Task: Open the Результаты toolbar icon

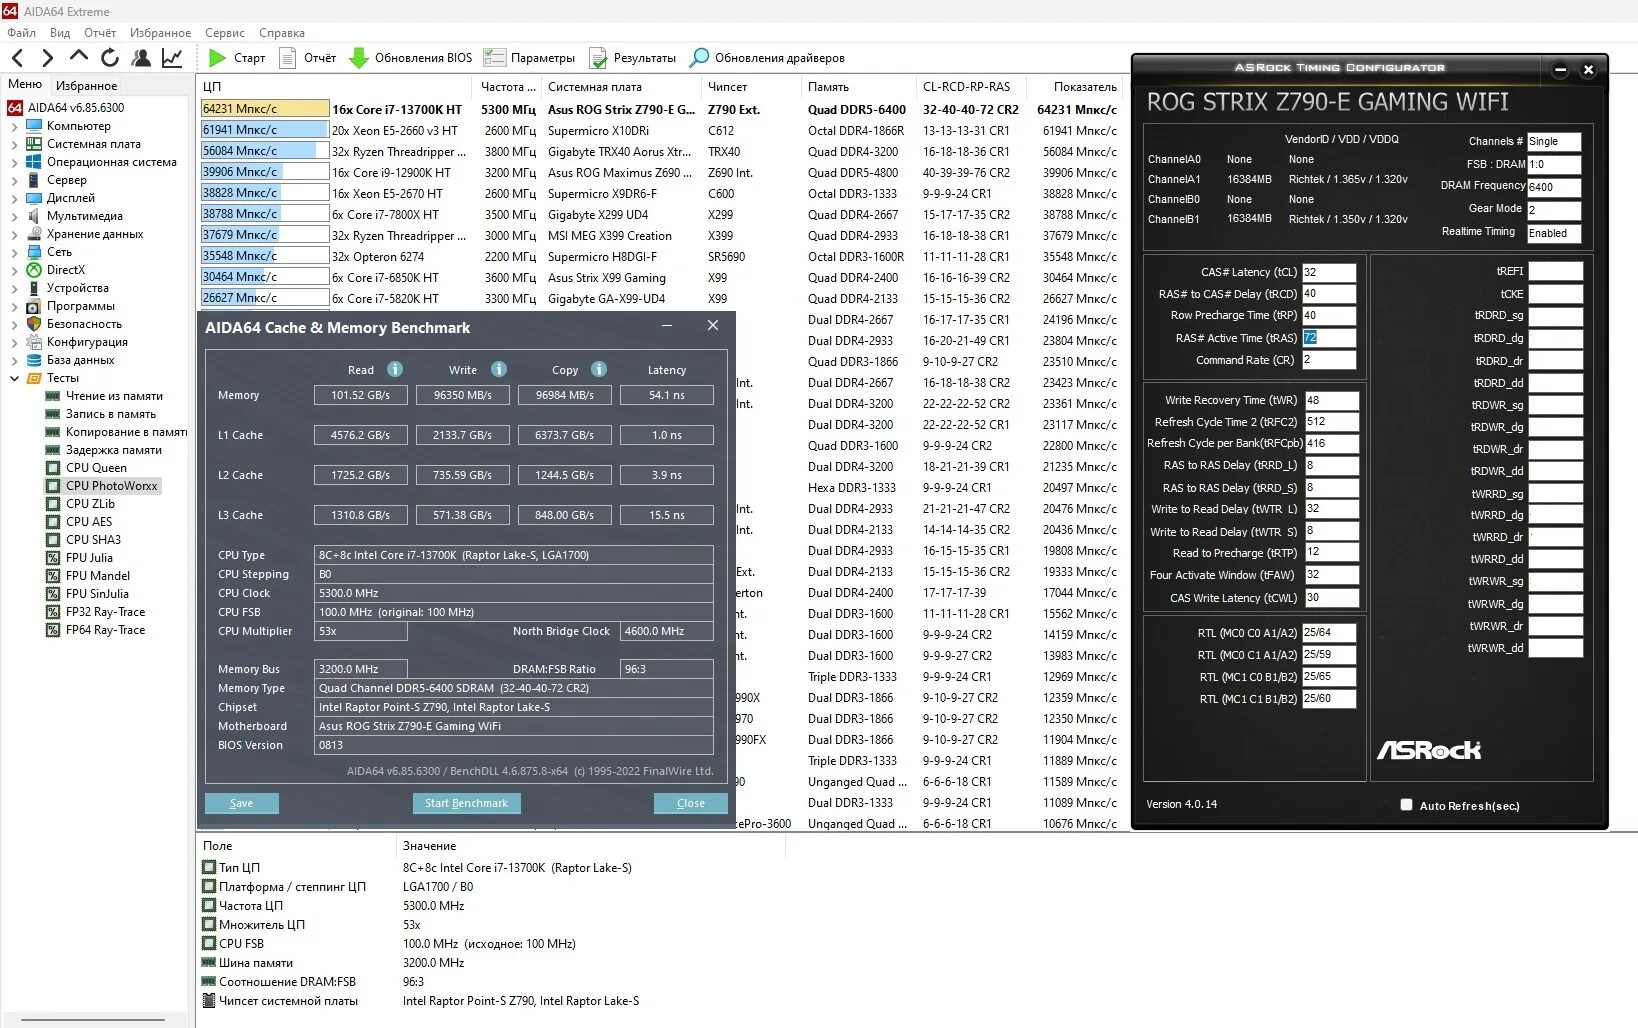Action: coord(598,58)
